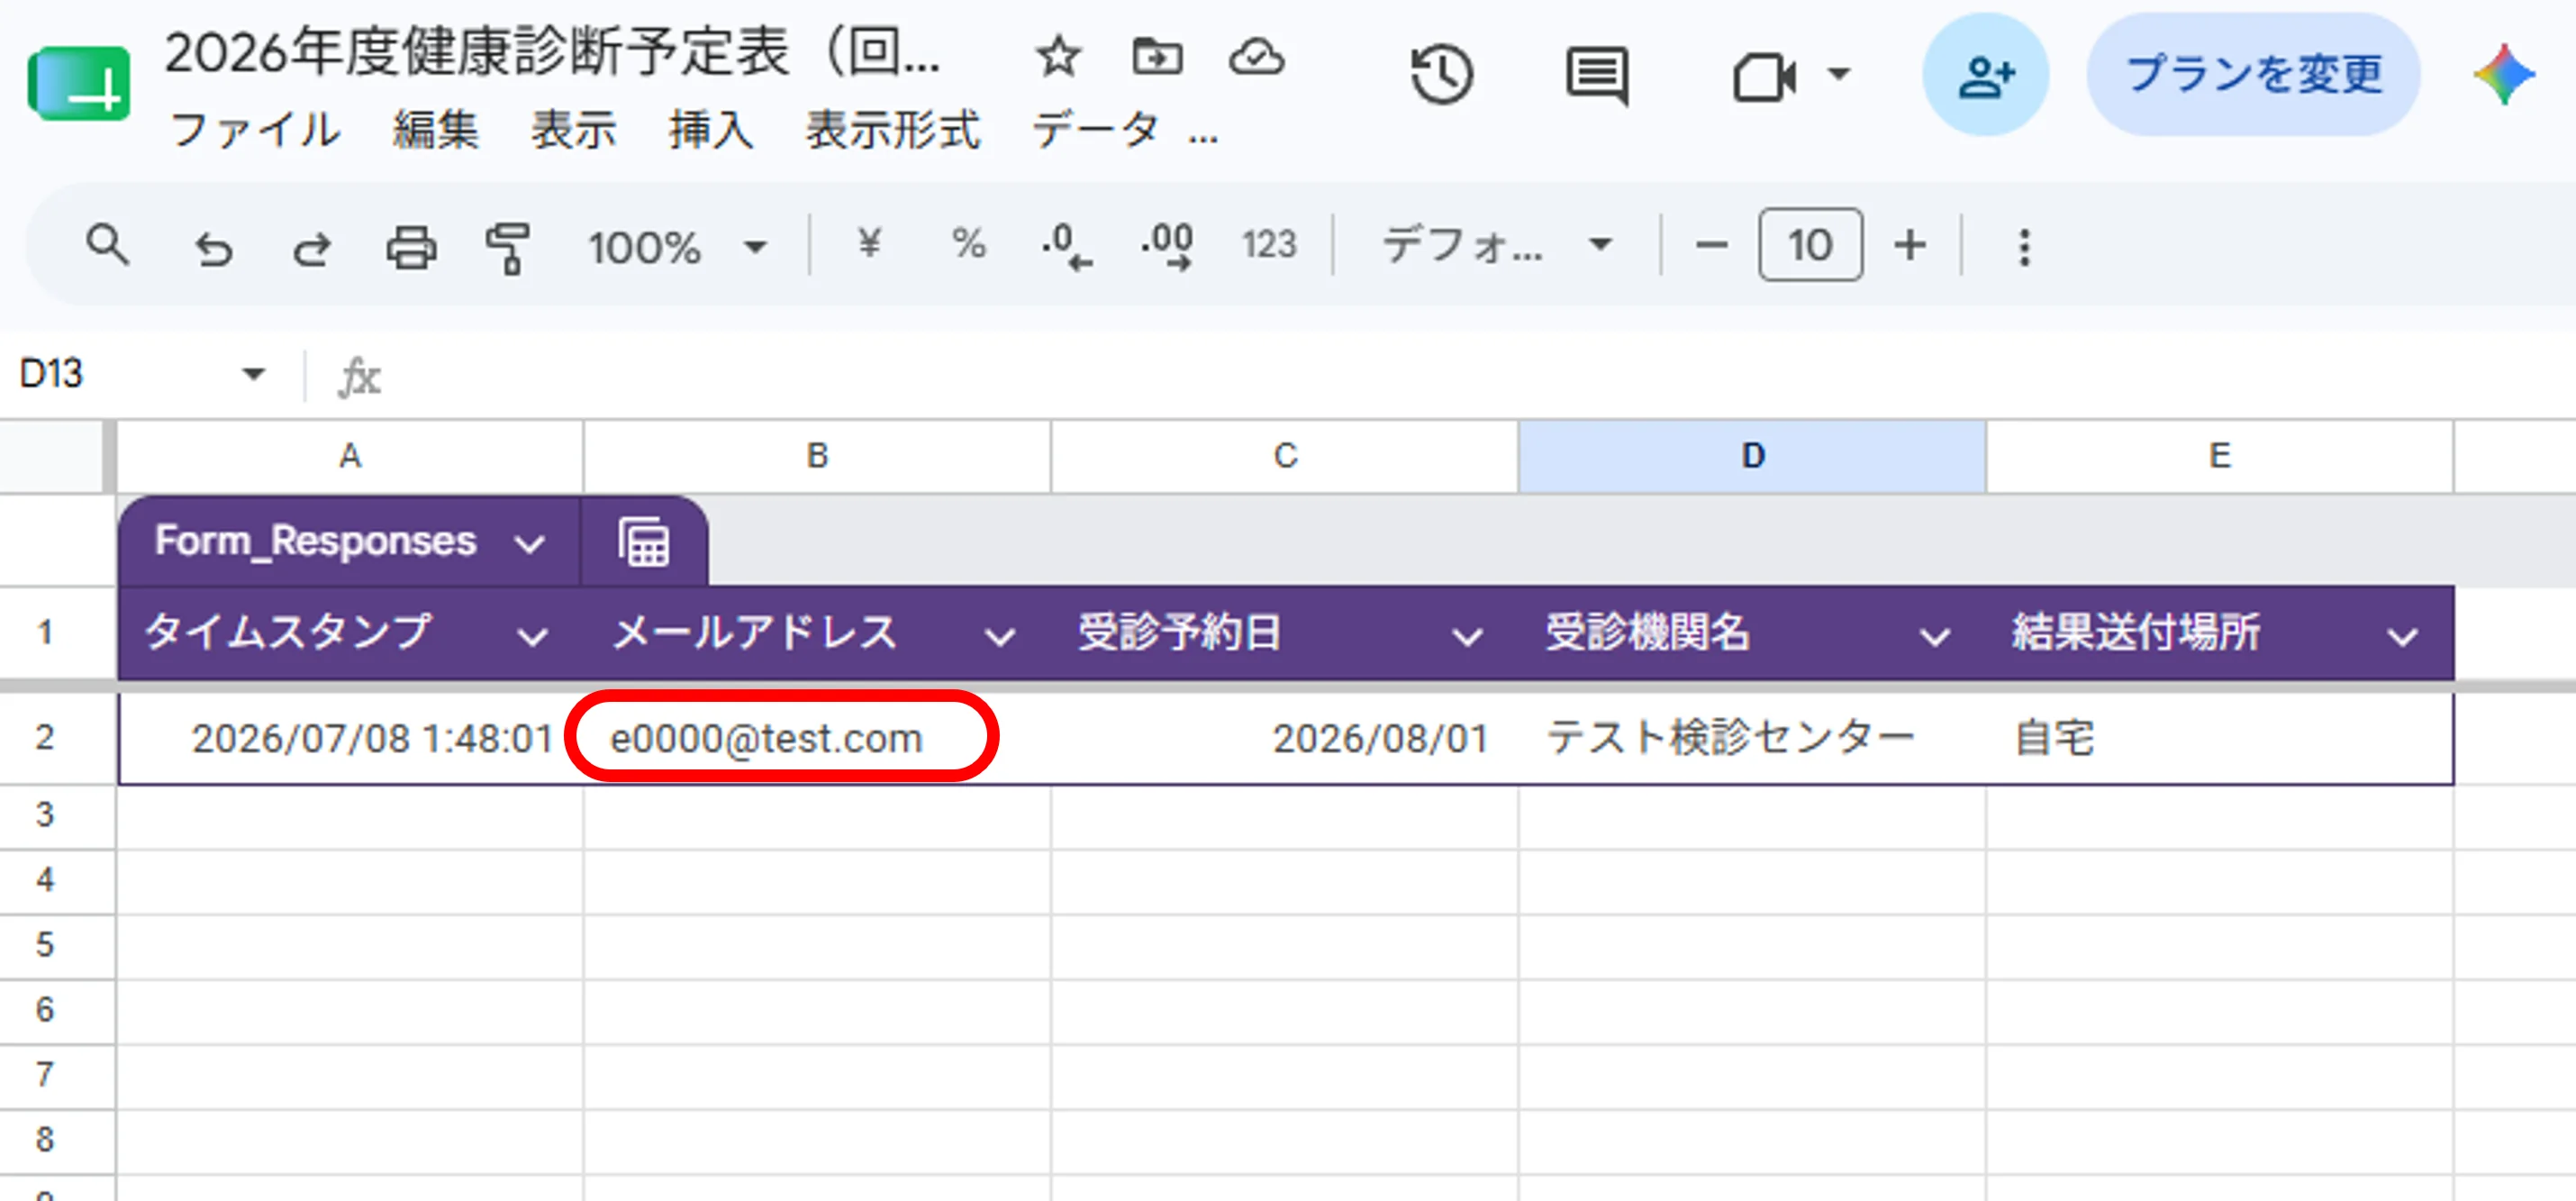Open the 123 number formats menu
This screenshot has height=1201, width=2576.
tap(1268, 245)
